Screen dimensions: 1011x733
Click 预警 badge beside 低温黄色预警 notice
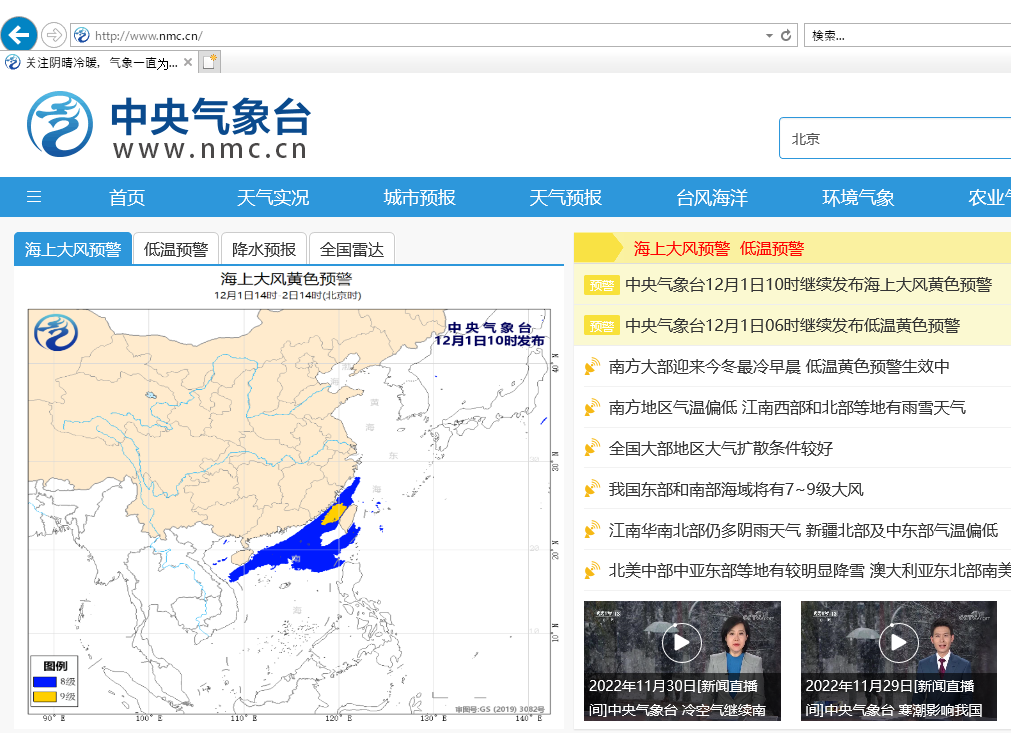point(602,326)
